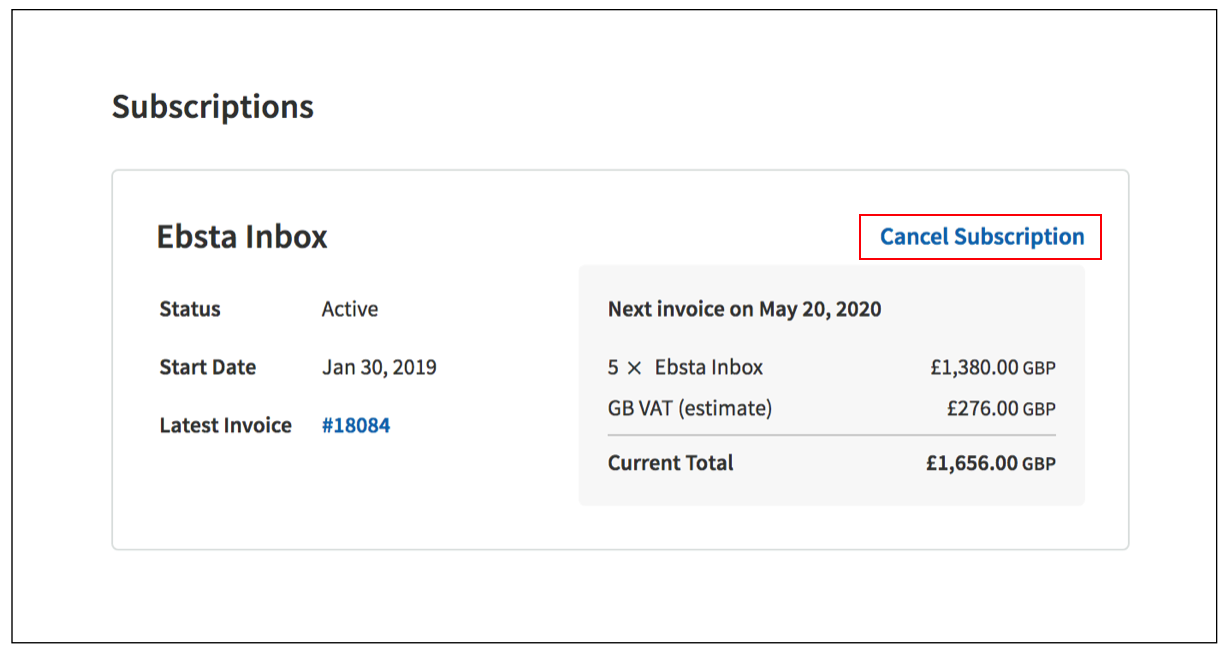1228x654 pixels.
Task: Click the GB VAT (estimate) line
Action: 689,408
